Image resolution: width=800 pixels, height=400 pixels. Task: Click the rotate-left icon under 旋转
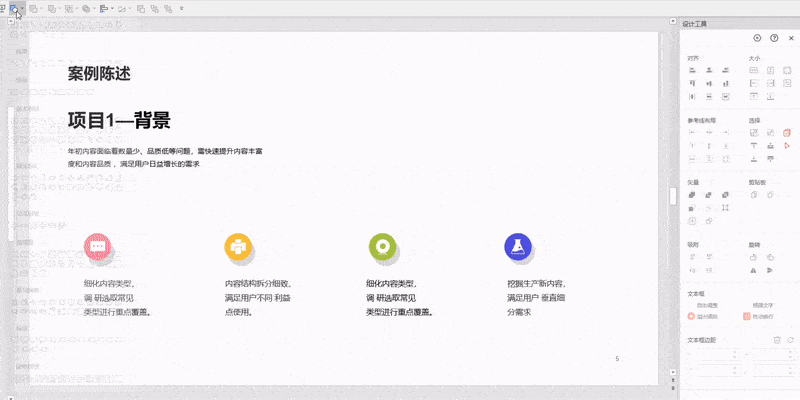coord(754,257)
